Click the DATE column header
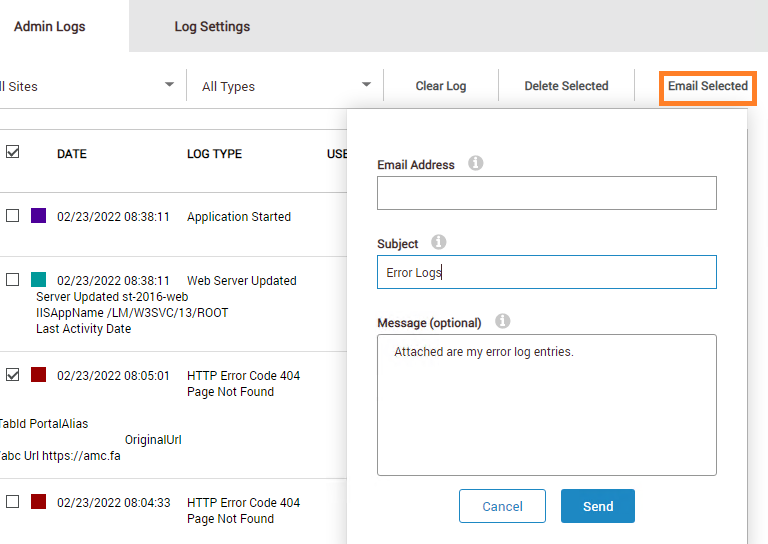768x544 pixels. pos(72,154)
